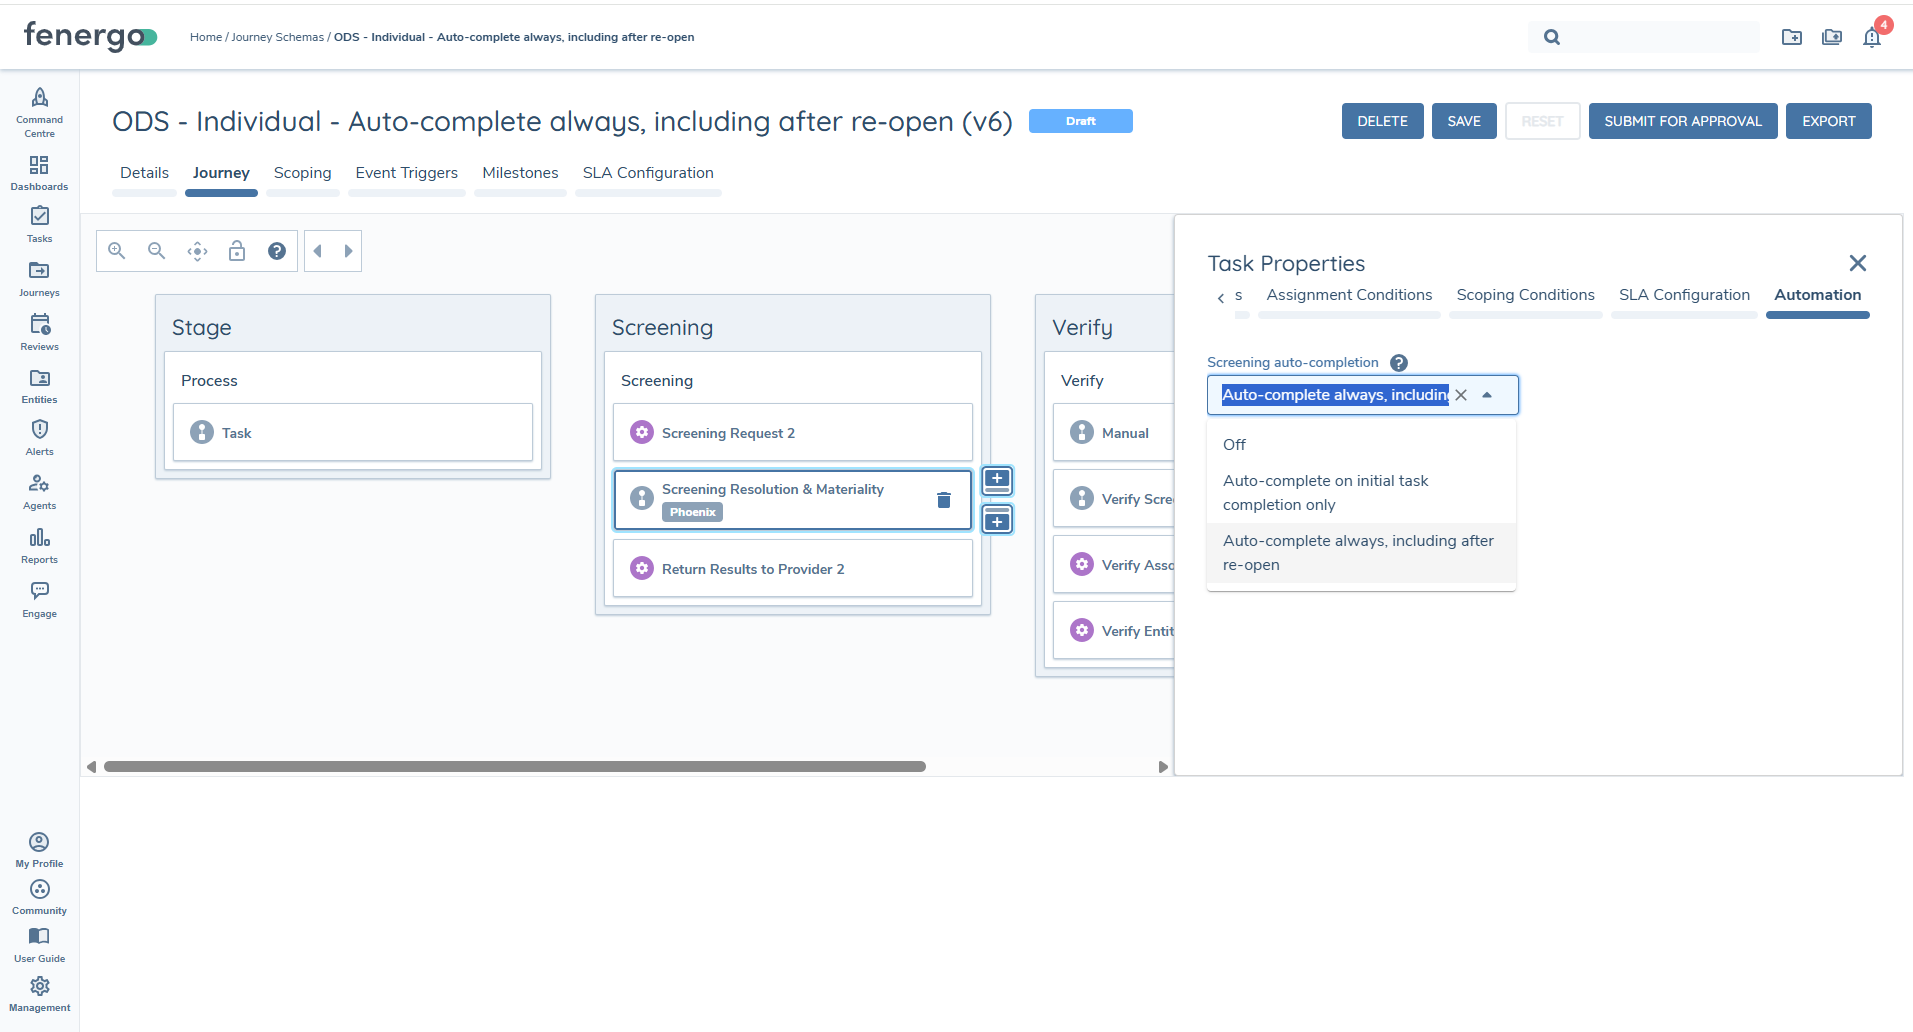Open notifications bell
Image resolution: width=1913 pixels, height=1032 pixels.
[1872, 37]
